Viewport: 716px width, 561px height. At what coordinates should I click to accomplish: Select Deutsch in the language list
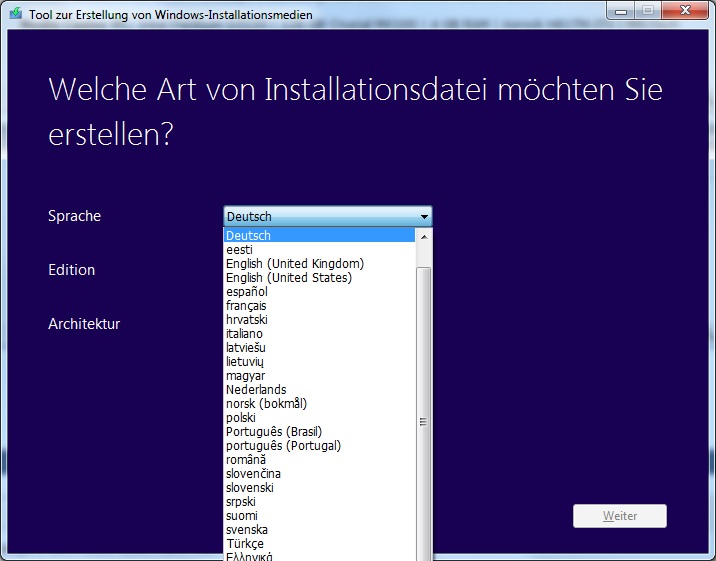320,236
